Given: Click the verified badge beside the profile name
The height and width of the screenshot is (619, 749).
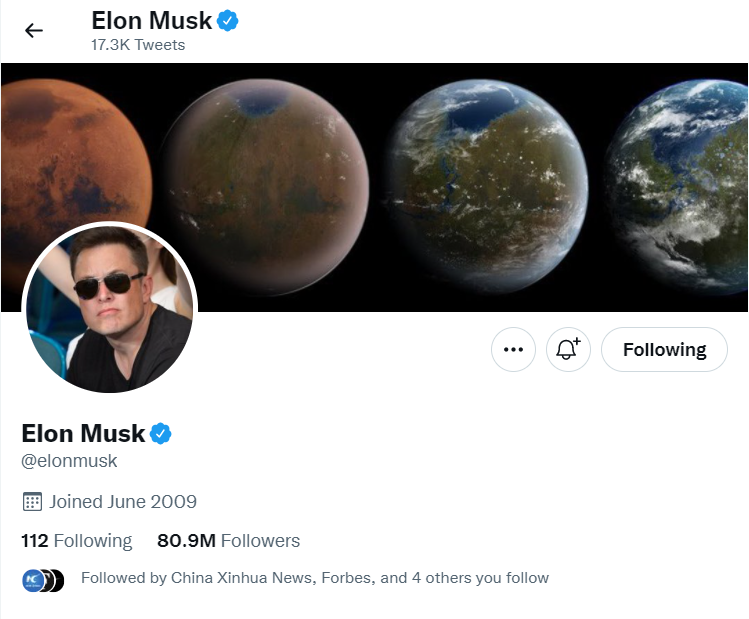Looking at the screenshot, I should (x=161, y=434).
